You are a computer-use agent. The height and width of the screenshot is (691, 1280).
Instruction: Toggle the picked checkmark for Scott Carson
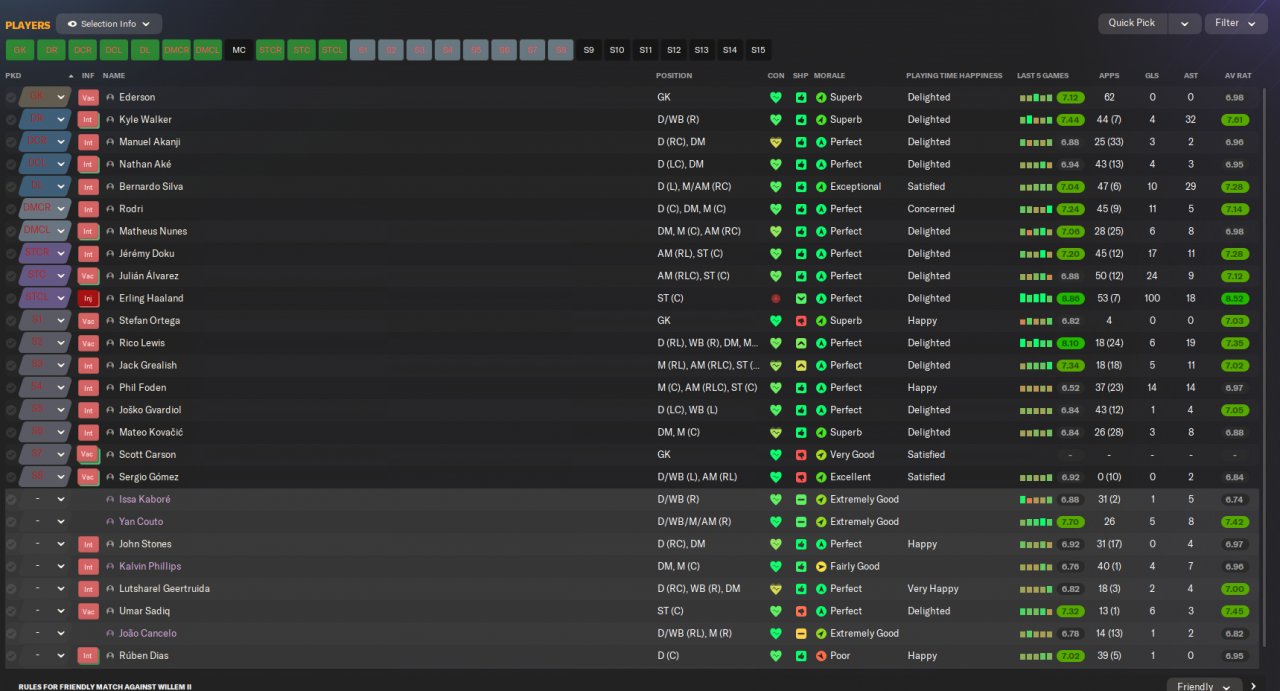tap(11, 455)
